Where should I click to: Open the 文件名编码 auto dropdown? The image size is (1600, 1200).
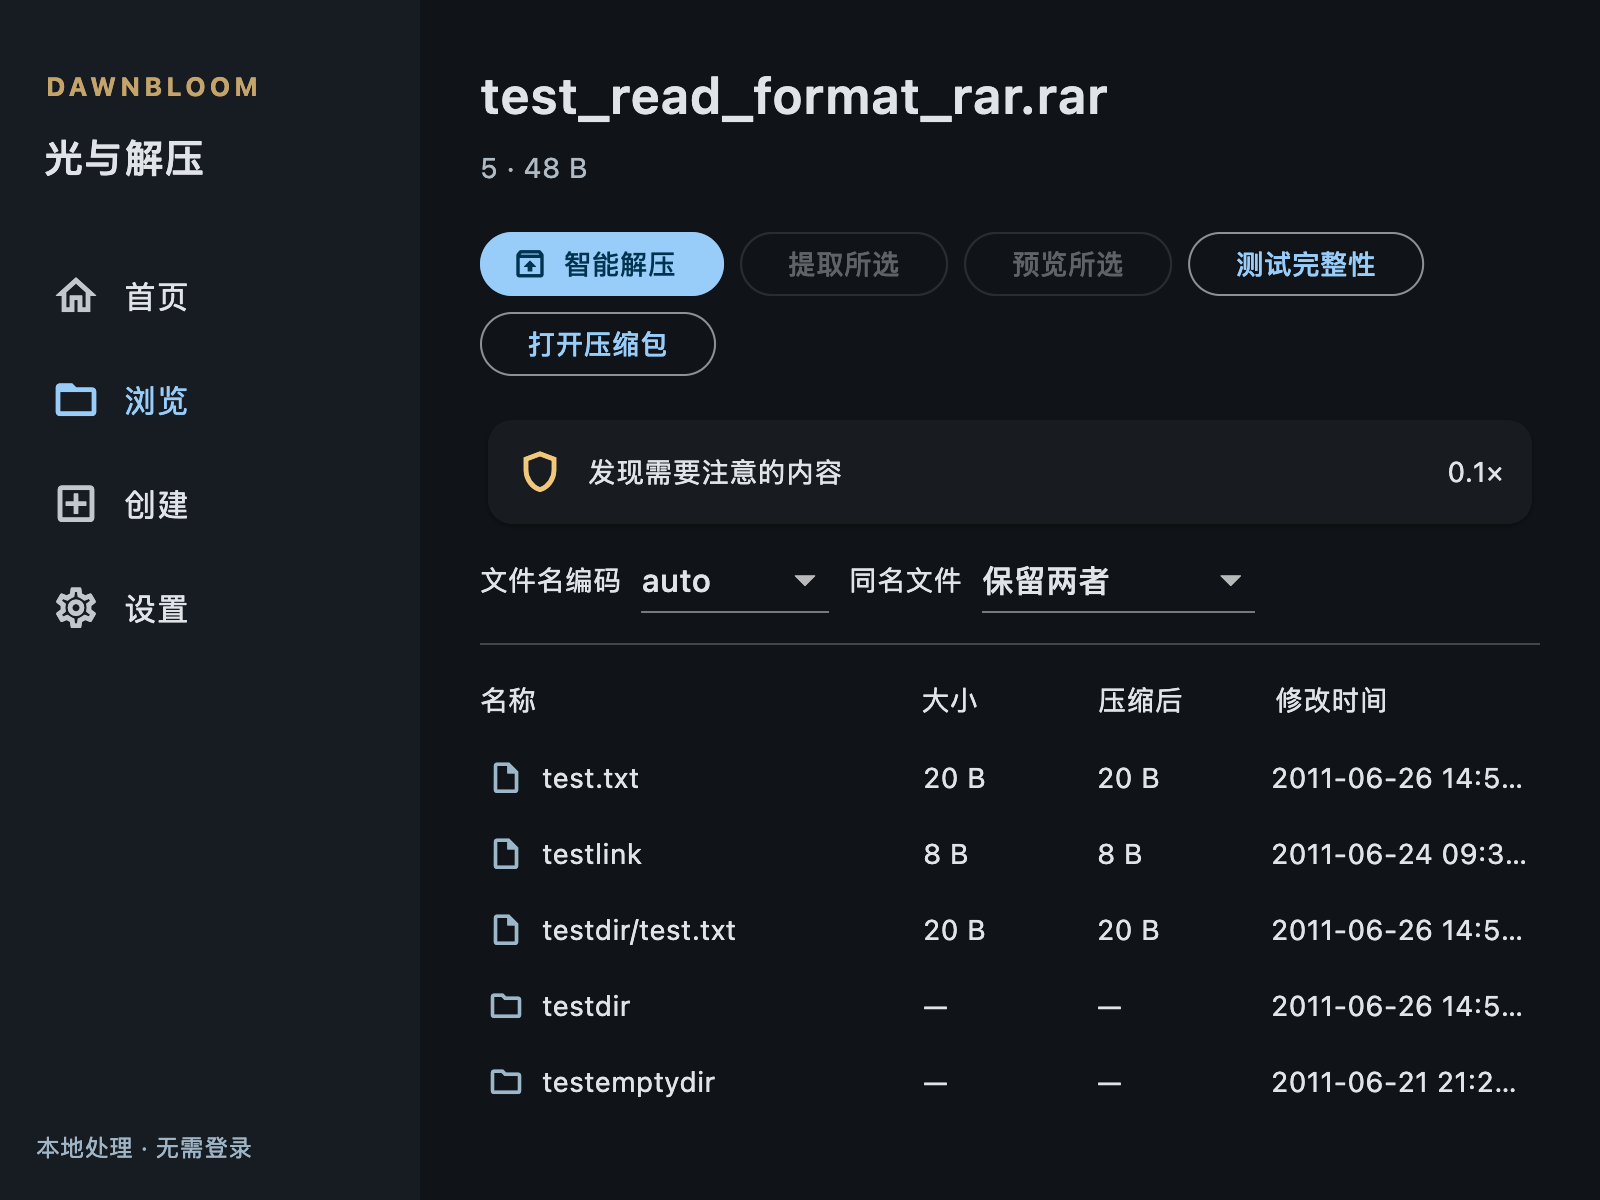[735, 581]
